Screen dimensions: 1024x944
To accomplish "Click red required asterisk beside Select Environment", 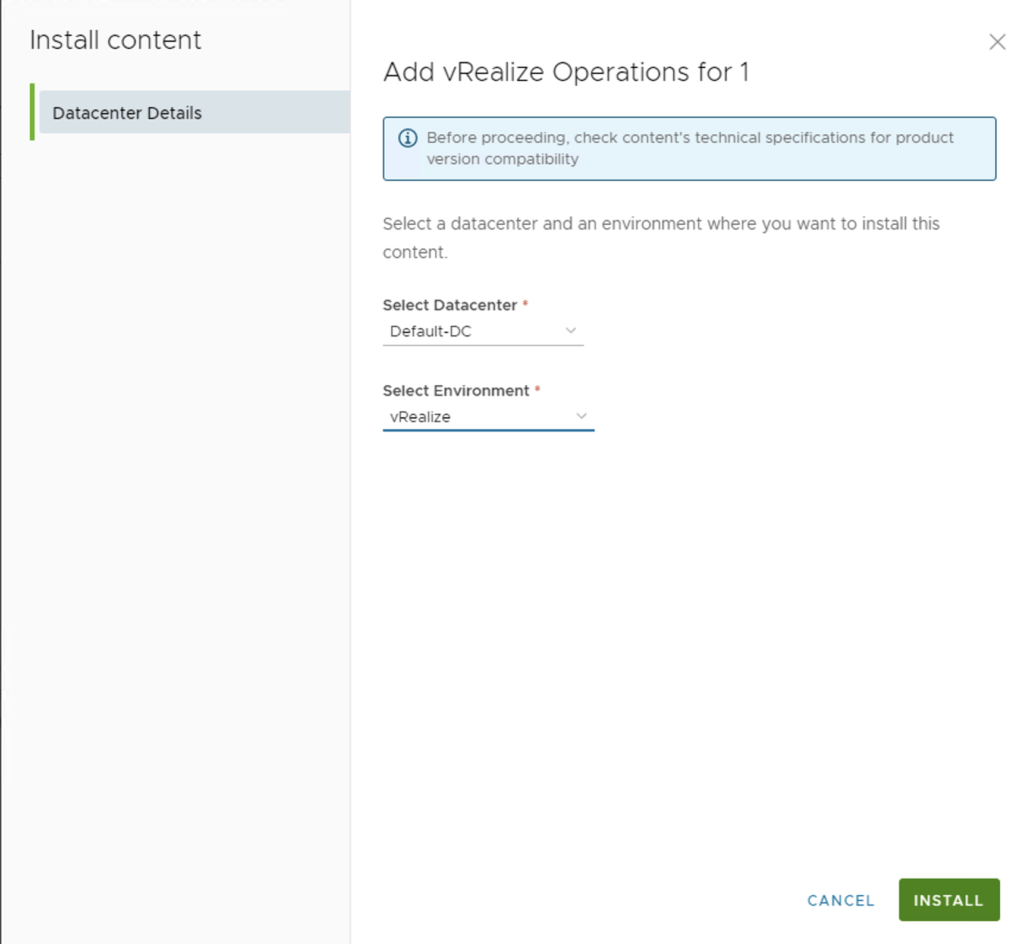I will coord(538,390).
